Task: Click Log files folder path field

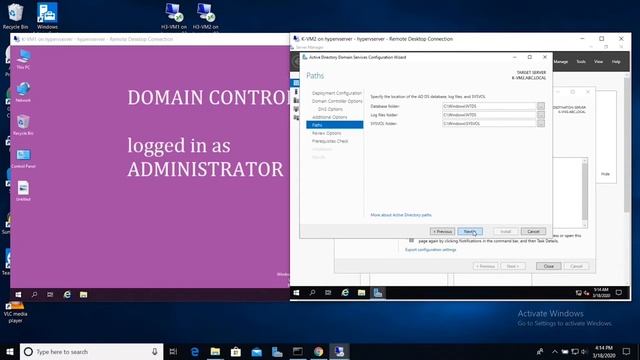Action: pos(489,115)
